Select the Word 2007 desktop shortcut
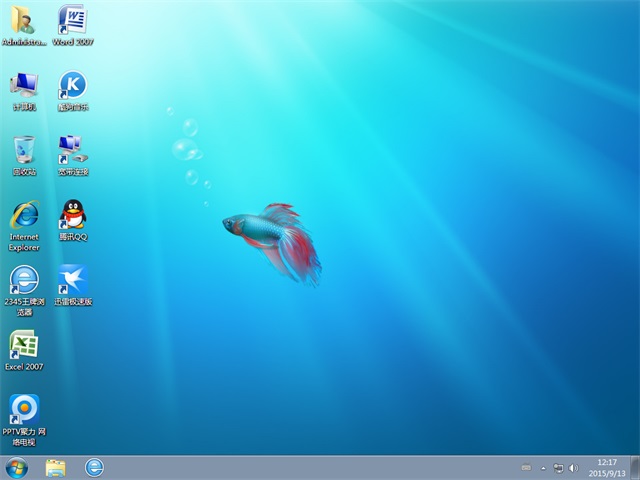The height and width of the screenshot is (480, 640). 72,21
